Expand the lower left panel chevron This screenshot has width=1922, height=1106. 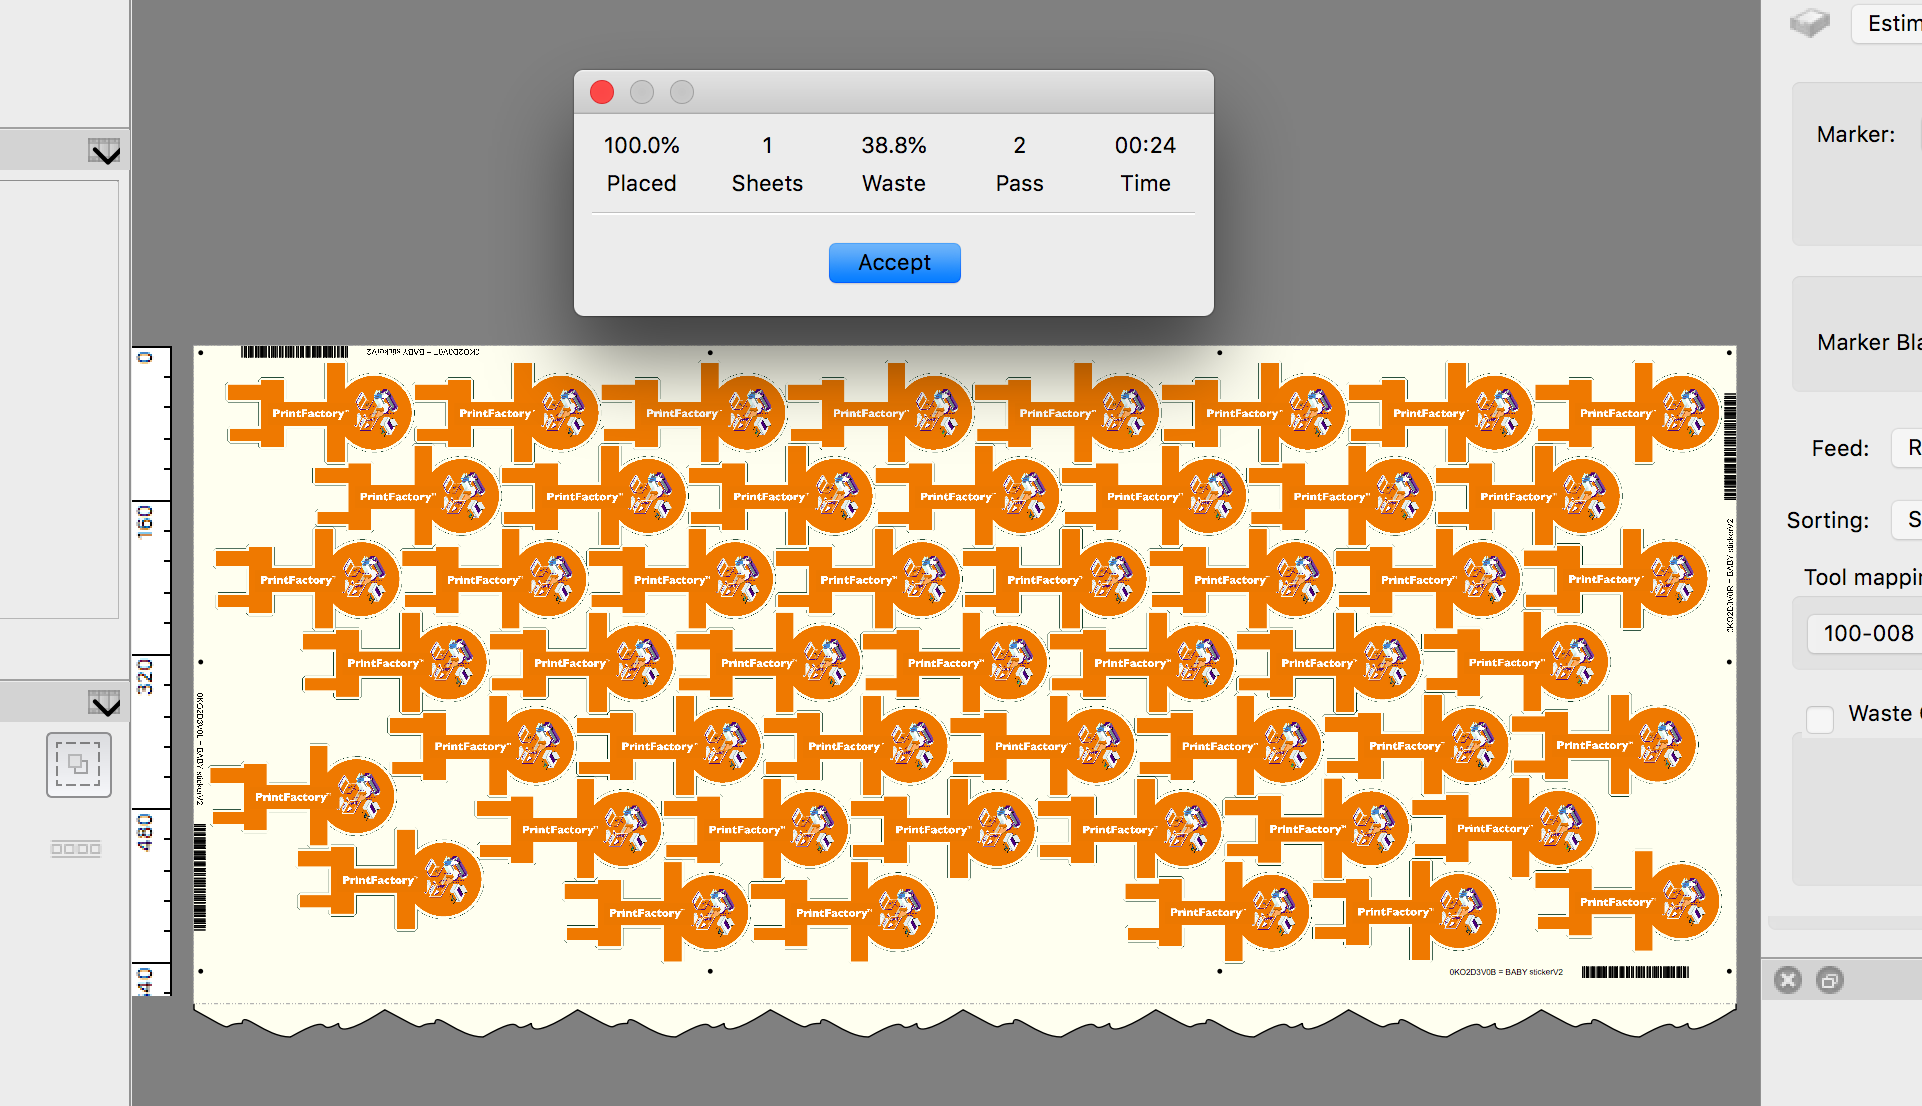pos(105,704)
